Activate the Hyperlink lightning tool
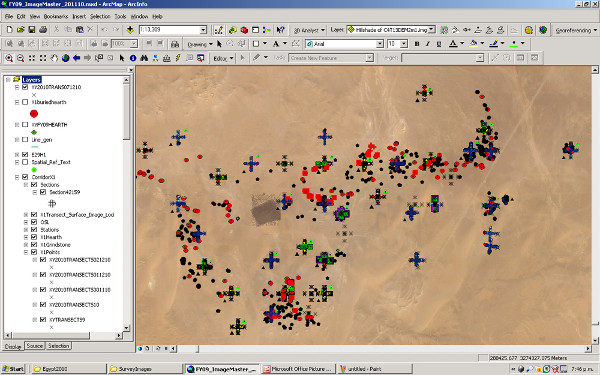 (178, 58)
